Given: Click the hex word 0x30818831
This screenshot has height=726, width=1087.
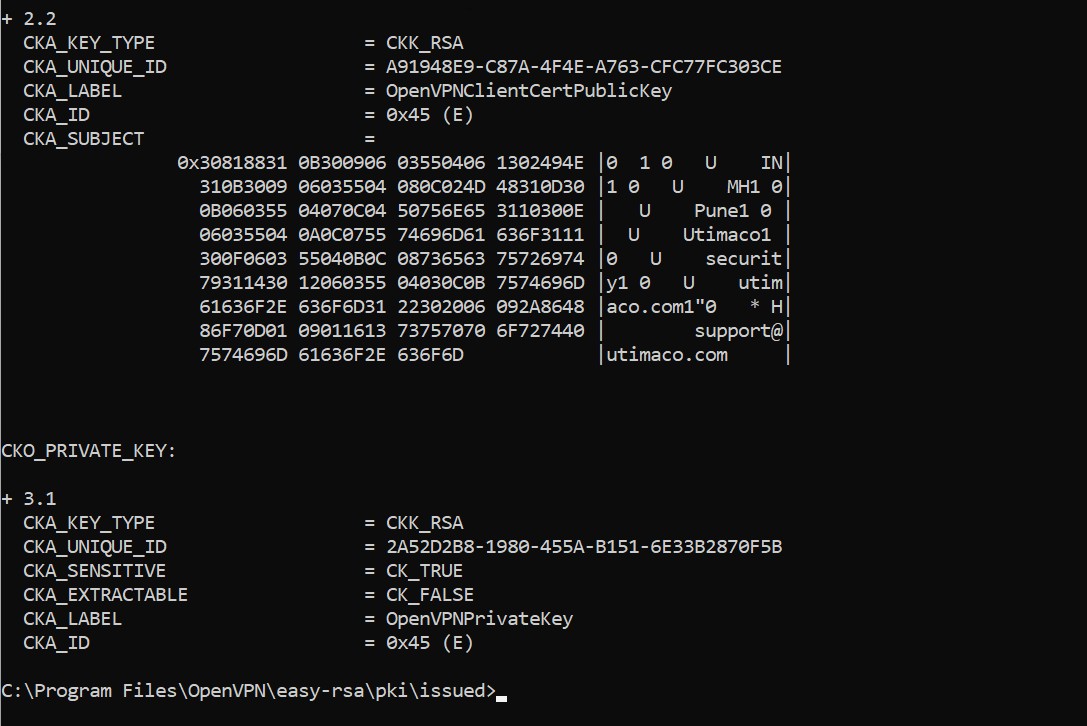Looking at the screenshot, I should [x=232, y=163].
